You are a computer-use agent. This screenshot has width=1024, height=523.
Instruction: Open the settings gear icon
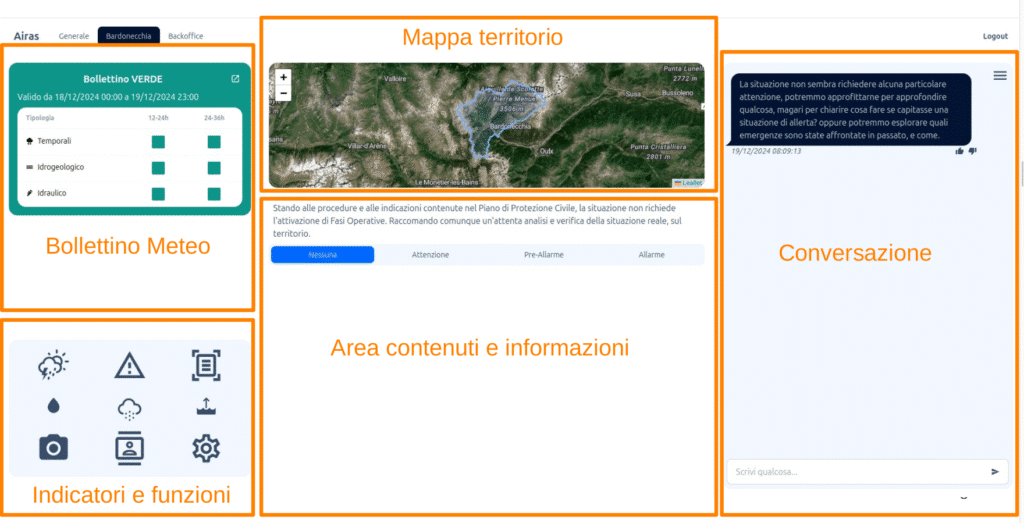point(206,448)
